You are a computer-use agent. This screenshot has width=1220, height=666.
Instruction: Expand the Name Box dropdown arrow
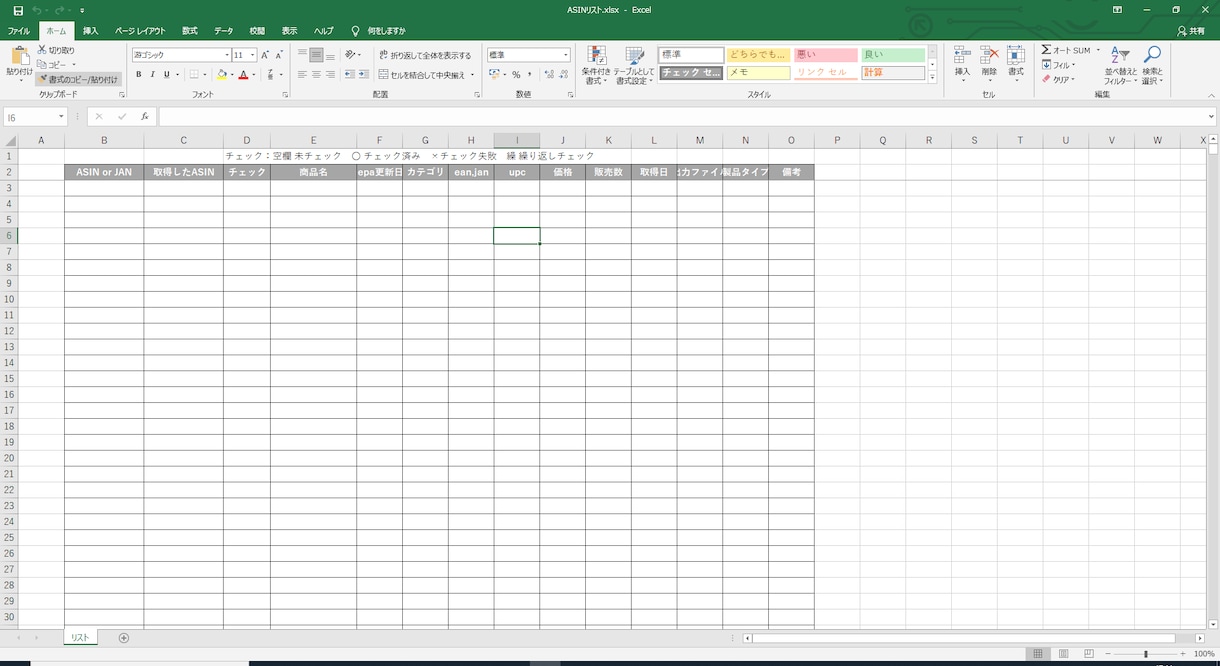pos(61,117)
